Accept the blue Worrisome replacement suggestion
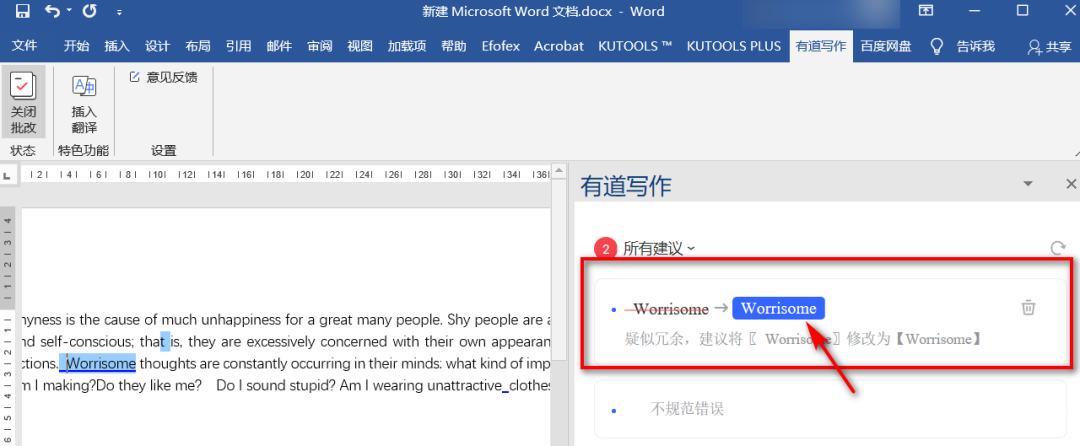 (x=778, y=308)
